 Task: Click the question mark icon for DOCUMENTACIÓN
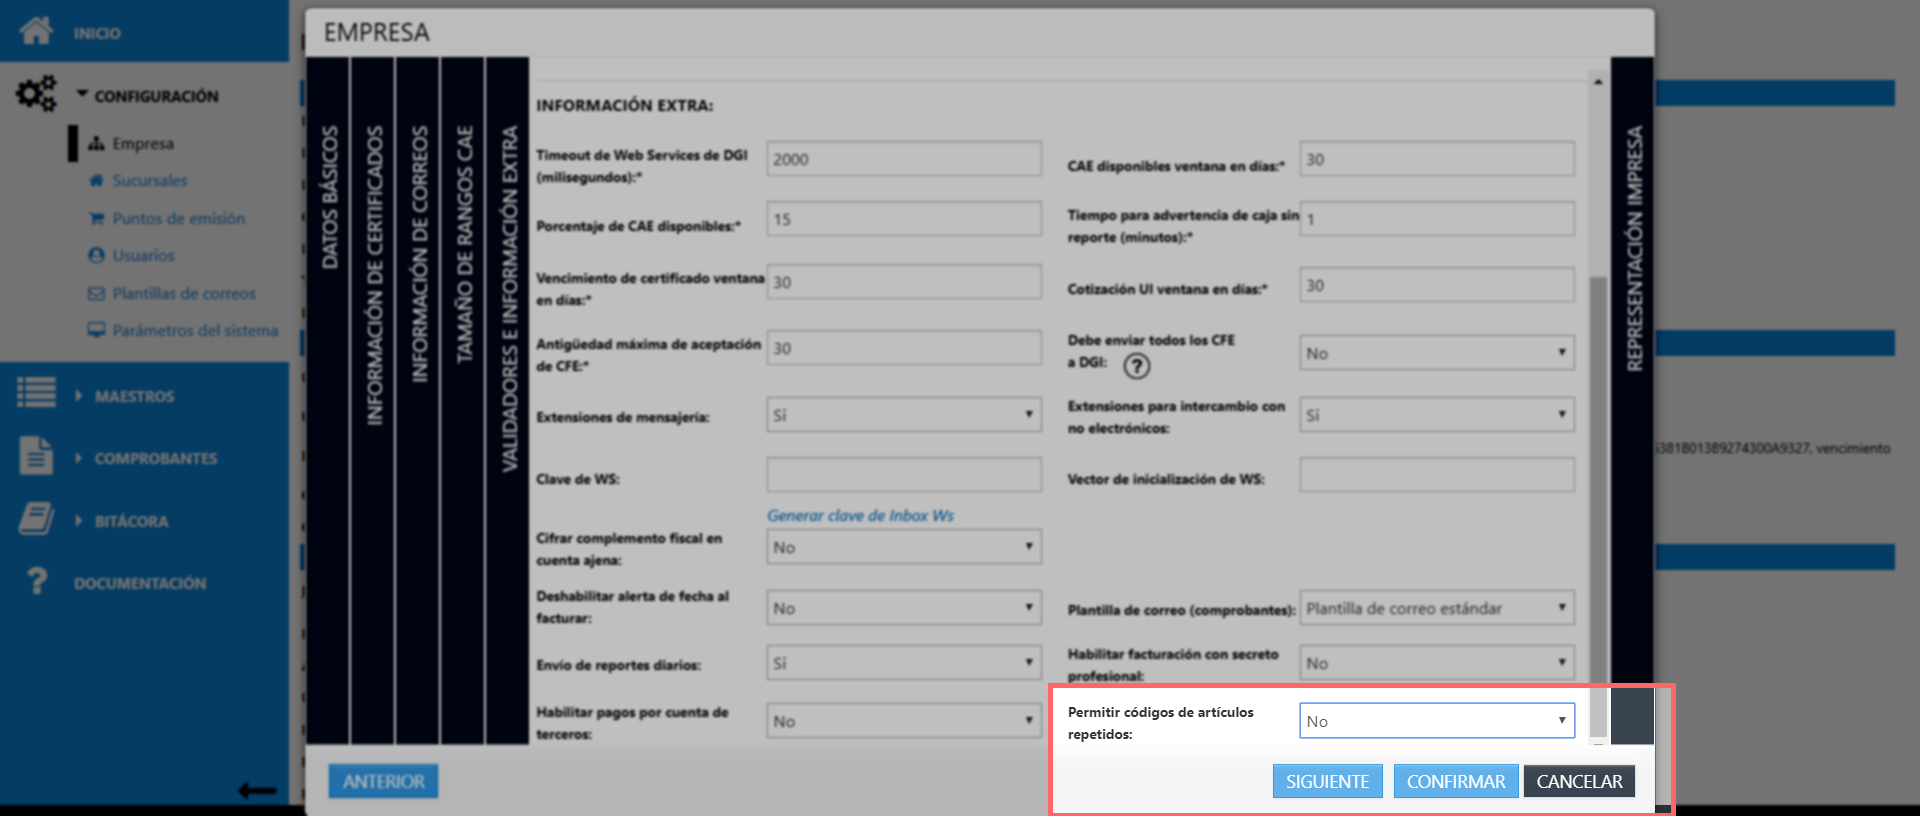click(x=37, y=581)
